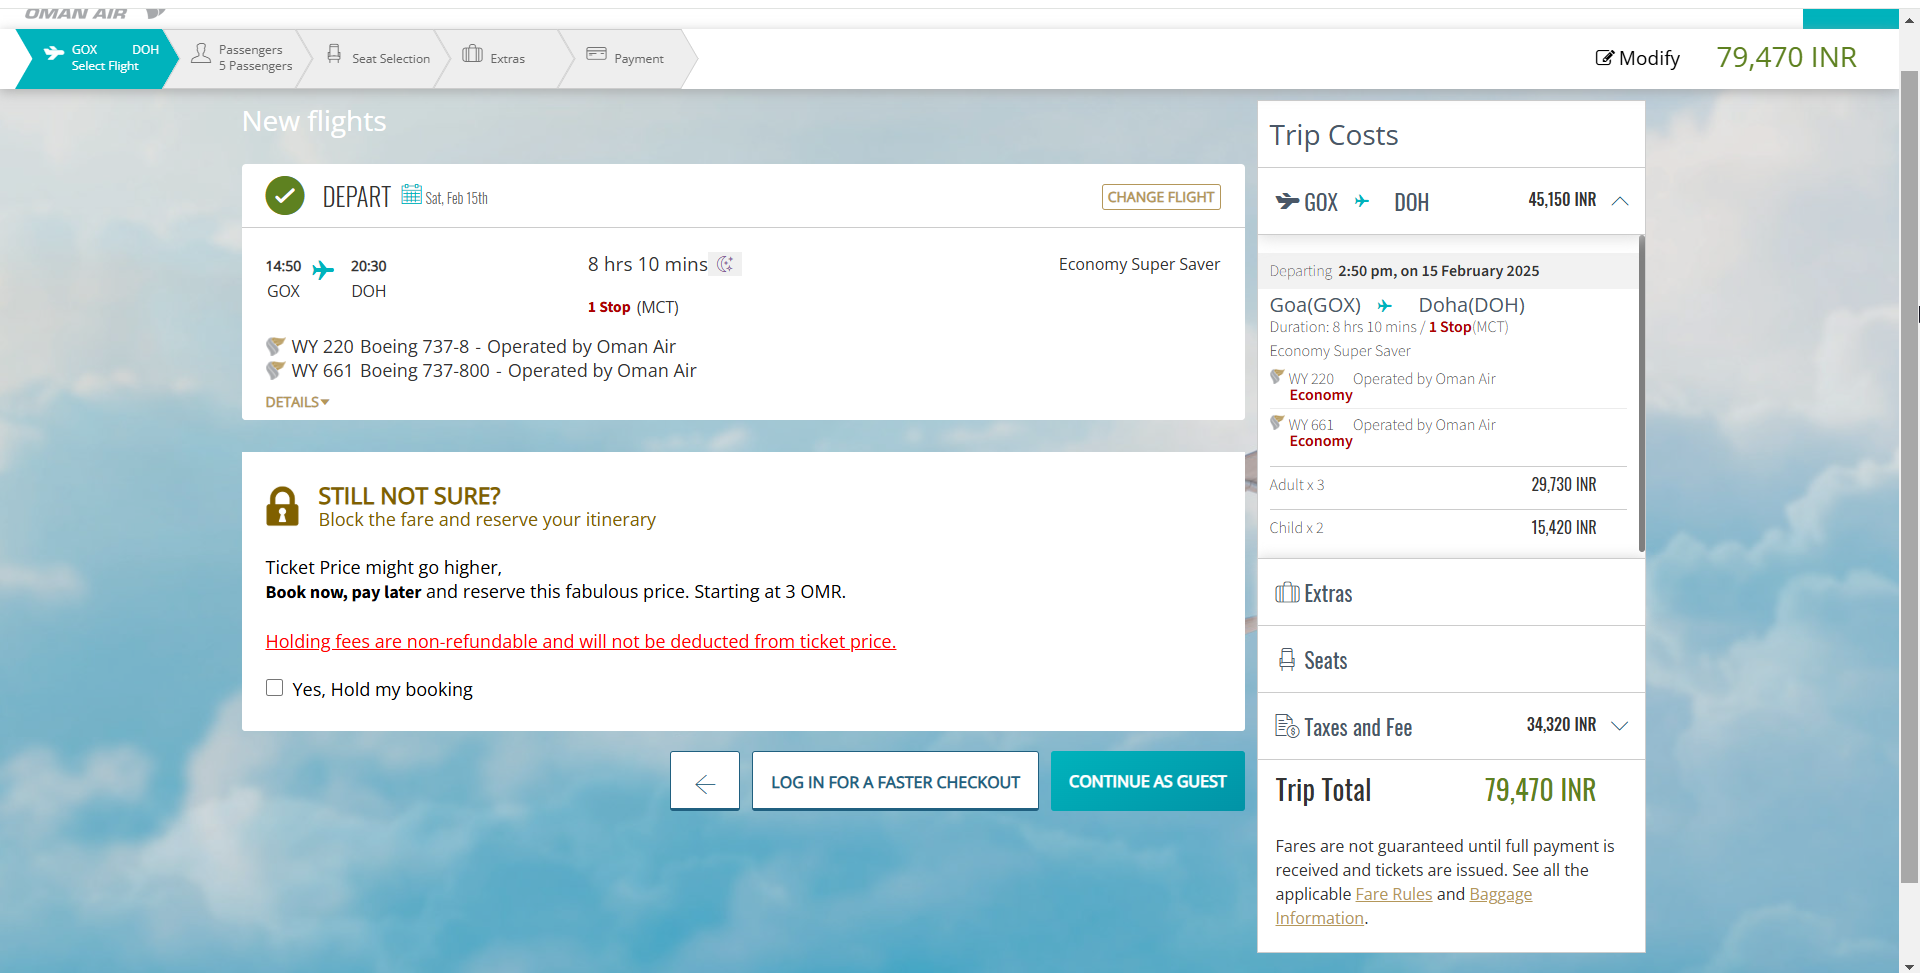
Task: Click LOG IN FOR A FASTER CHECKOUT
Action: pyautogui.click(x=895, y=781)
